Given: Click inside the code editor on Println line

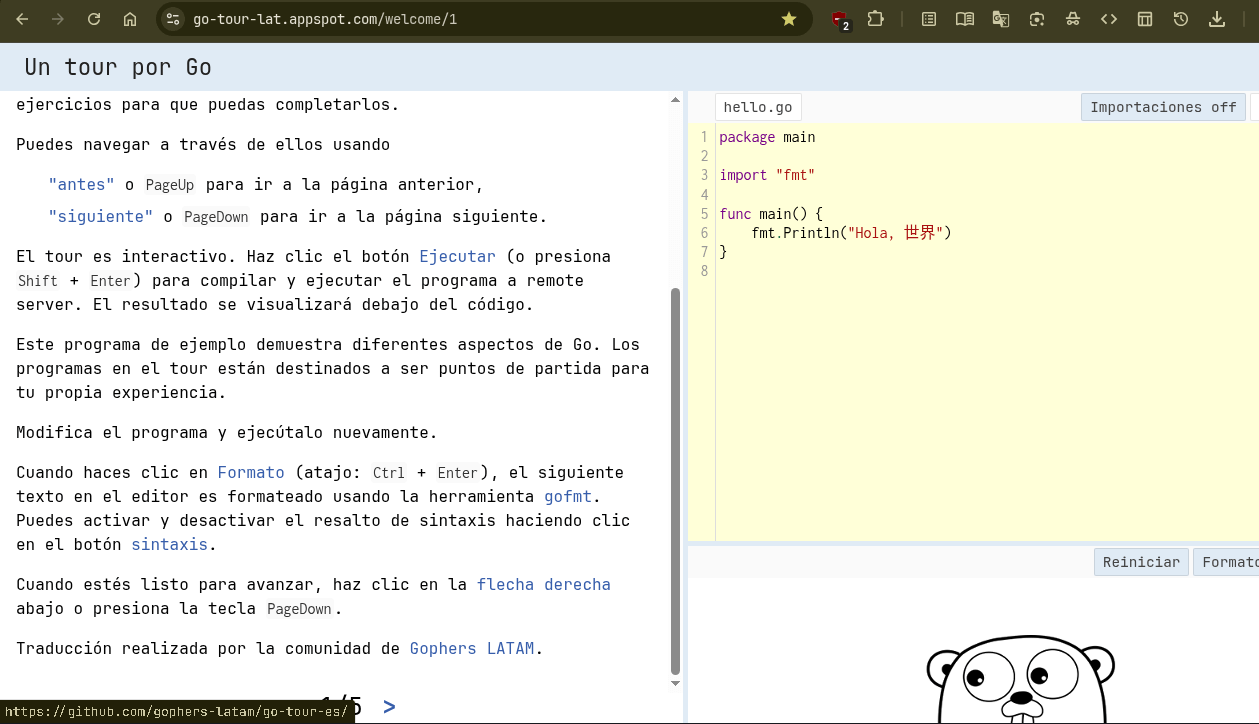Looking at the screenshot, I should 850,233.
